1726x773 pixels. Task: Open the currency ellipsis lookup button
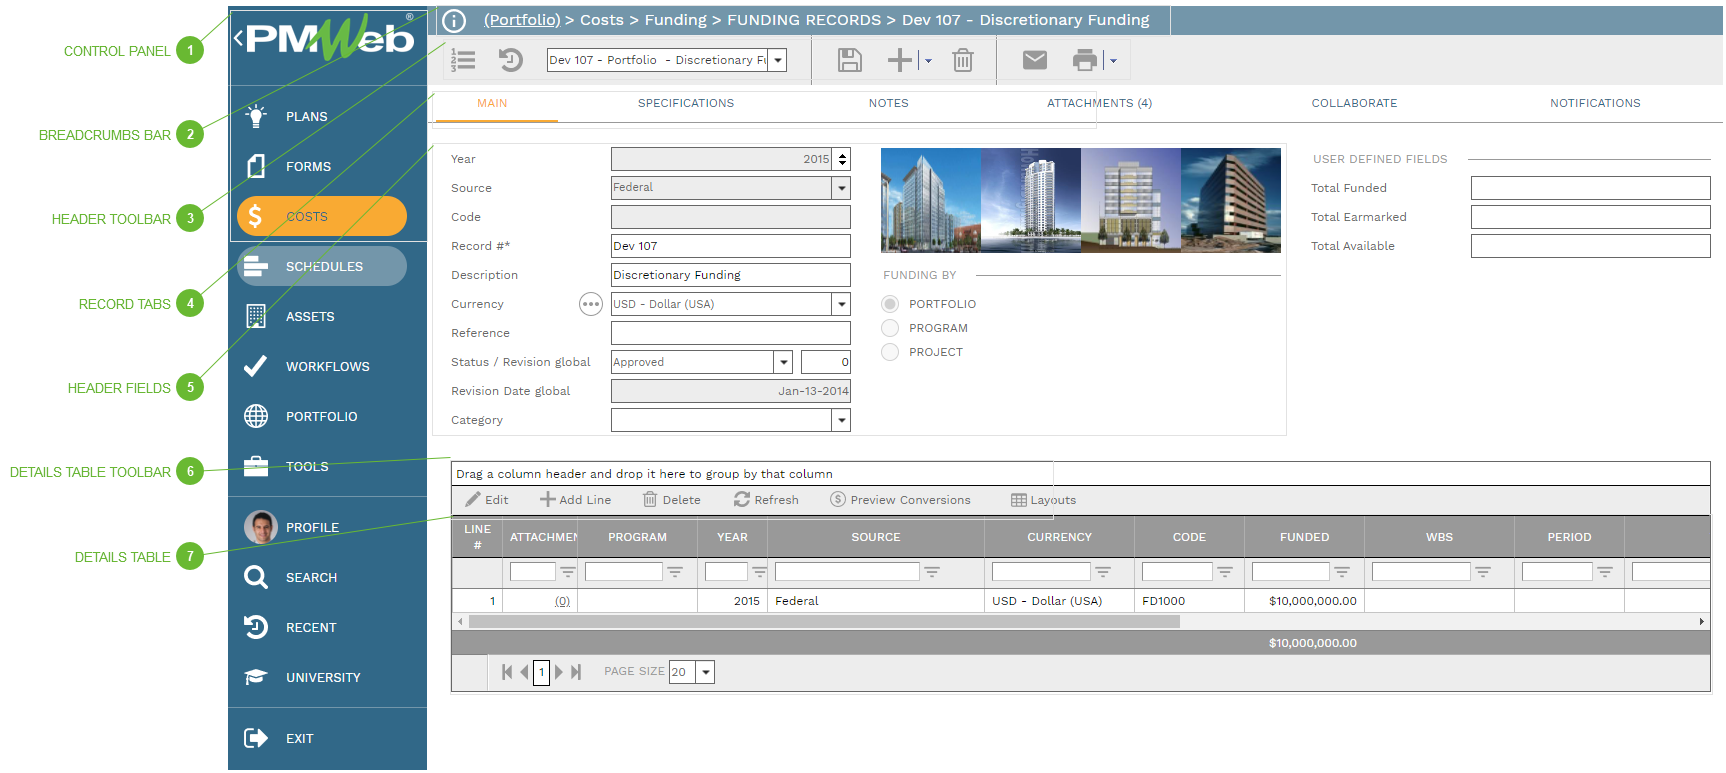coord(591,304)
